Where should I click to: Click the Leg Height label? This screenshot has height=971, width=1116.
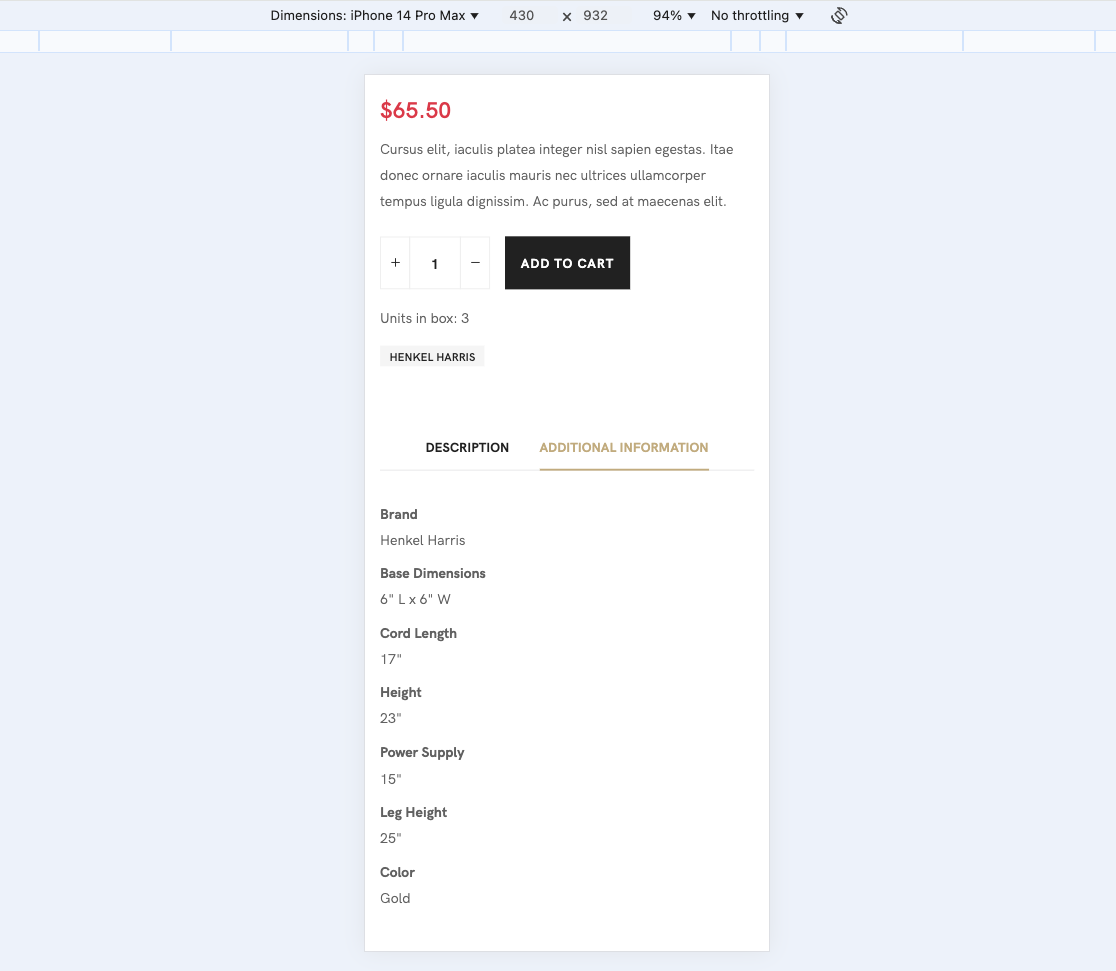[x=413, y=813]
